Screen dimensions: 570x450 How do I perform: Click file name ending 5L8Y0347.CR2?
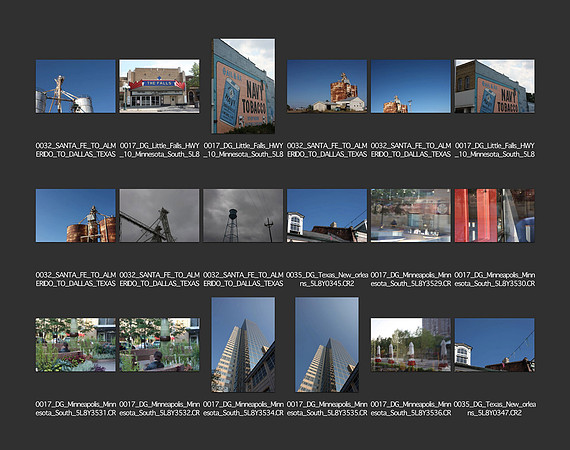tap(494, 409)
